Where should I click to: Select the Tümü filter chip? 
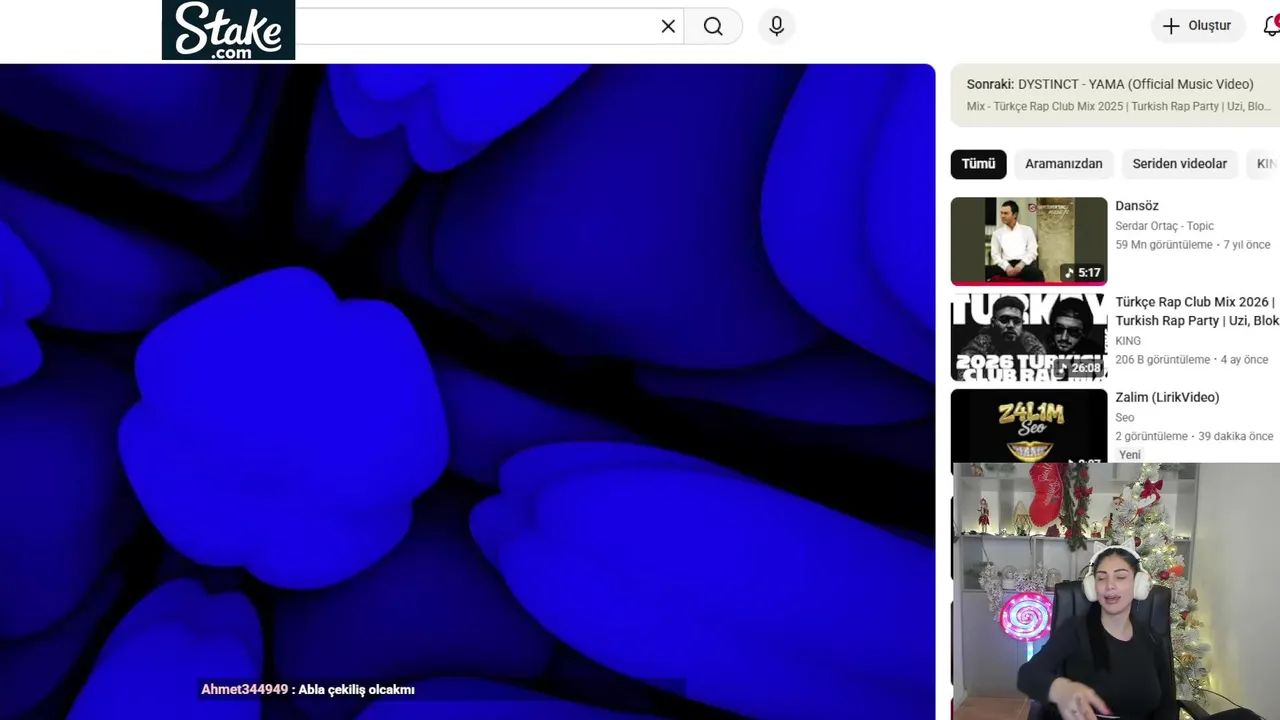point(978,164)
